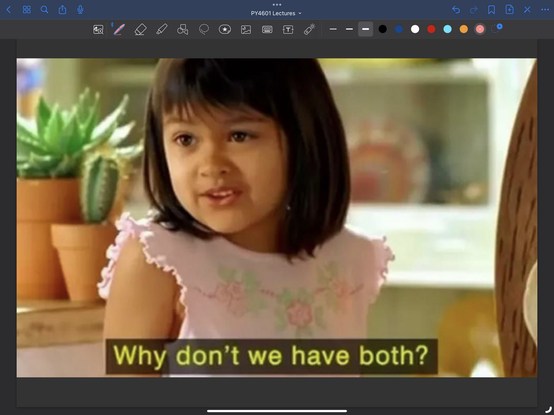554x415 pixels.
Task: Choose the Image insert tool
Action: (246, 29)
